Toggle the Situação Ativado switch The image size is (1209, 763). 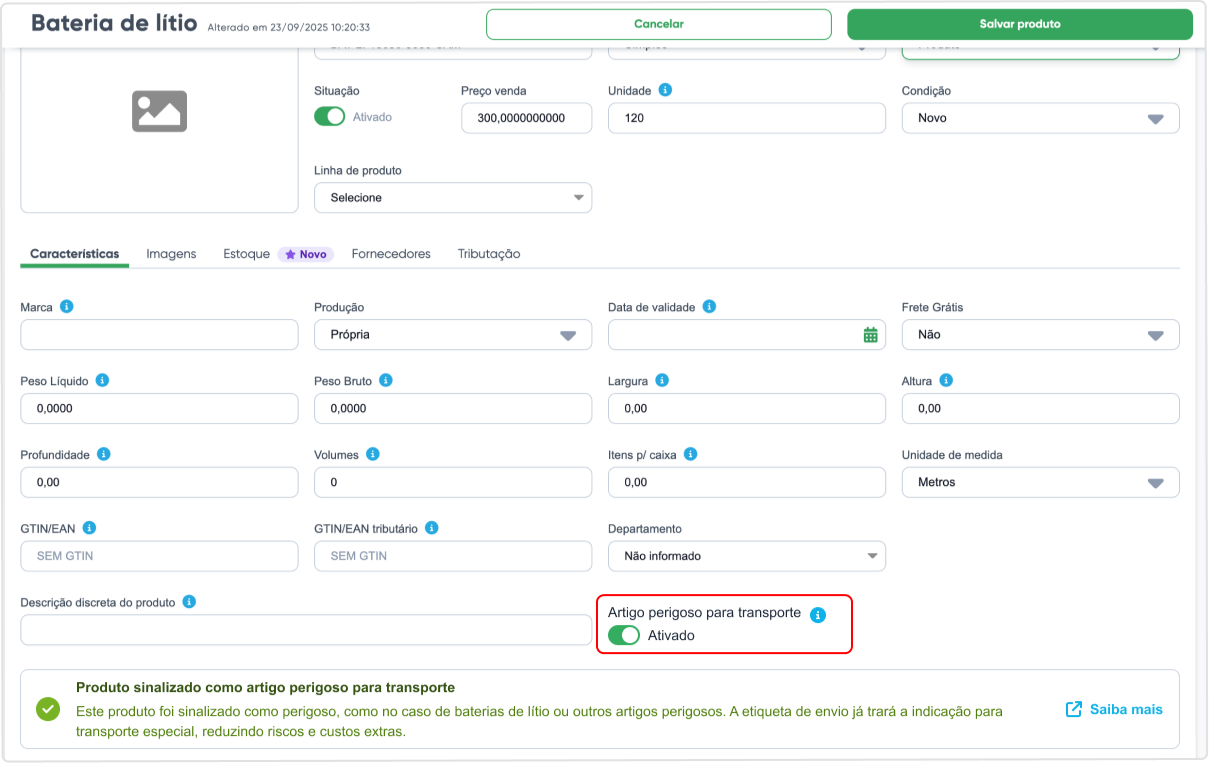tap(330, 117)
